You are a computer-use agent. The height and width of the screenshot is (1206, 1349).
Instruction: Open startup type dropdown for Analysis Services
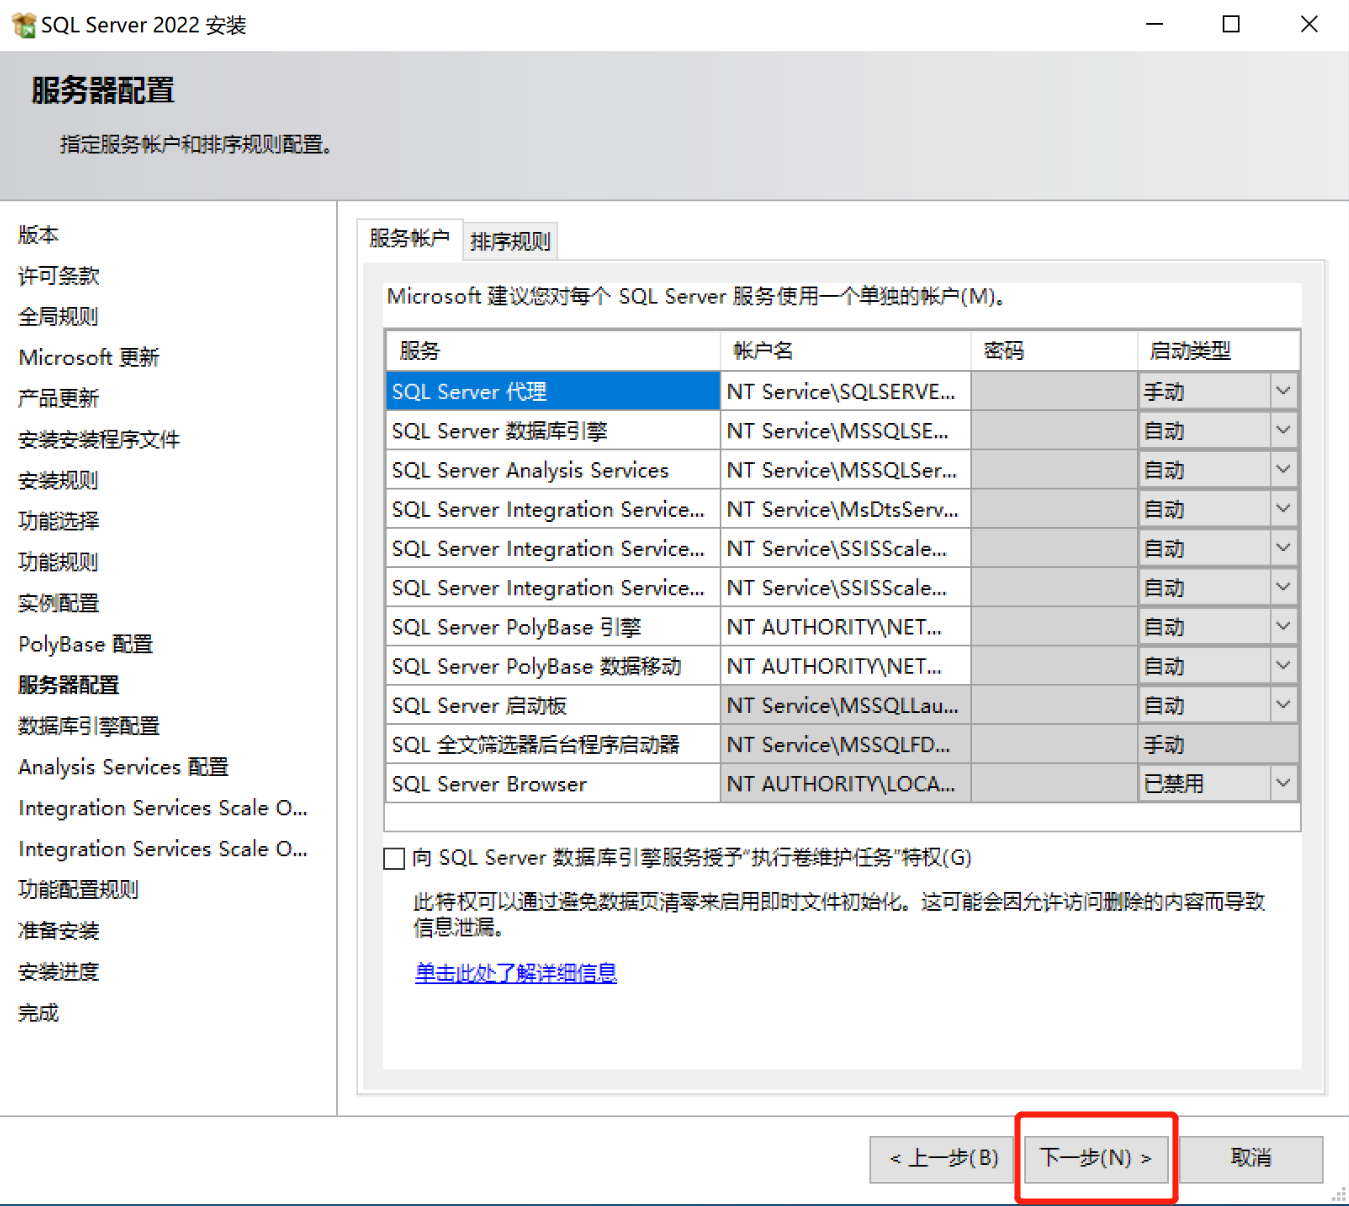click(x=1283, y=469)
